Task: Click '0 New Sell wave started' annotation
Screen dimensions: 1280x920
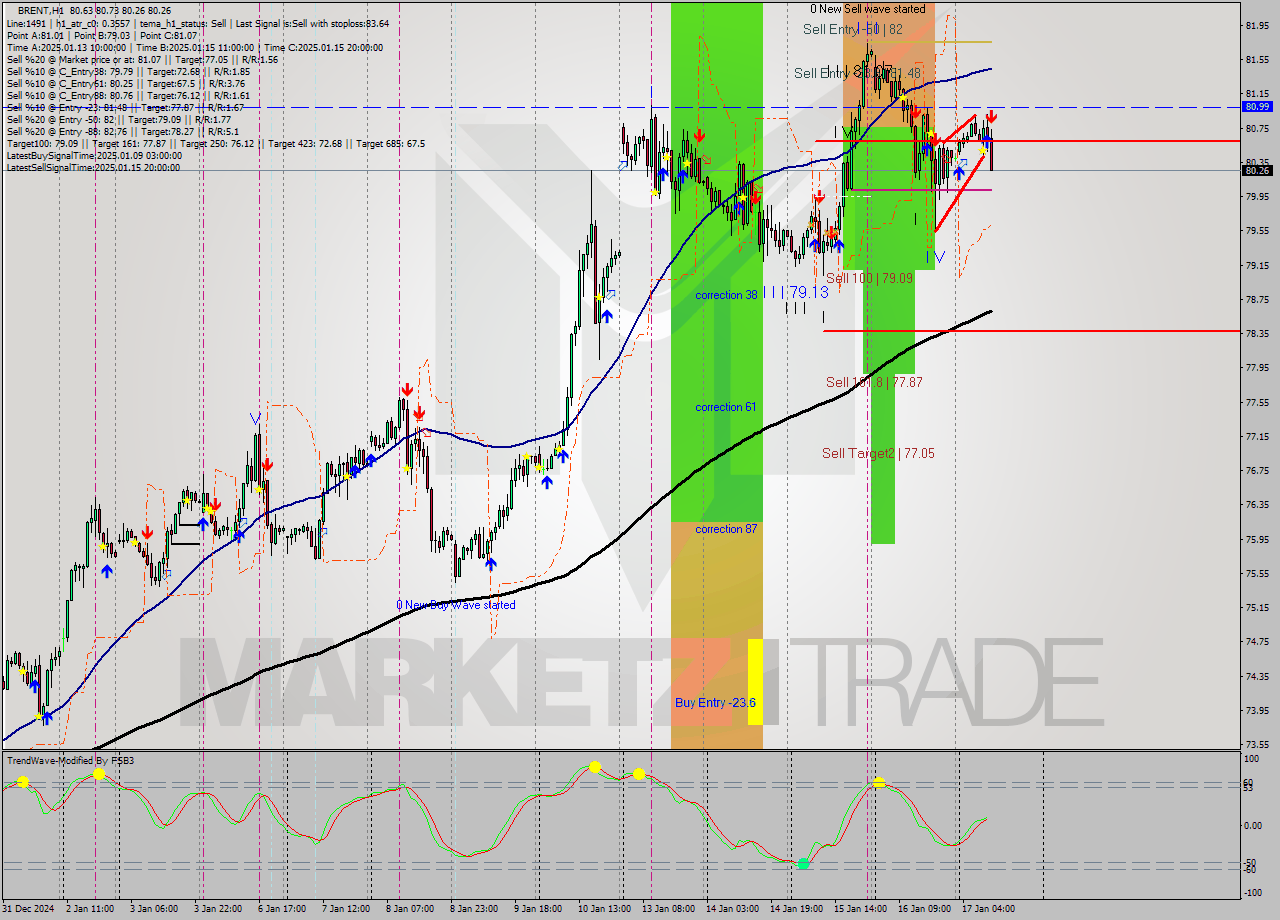Action: [867, 9]
